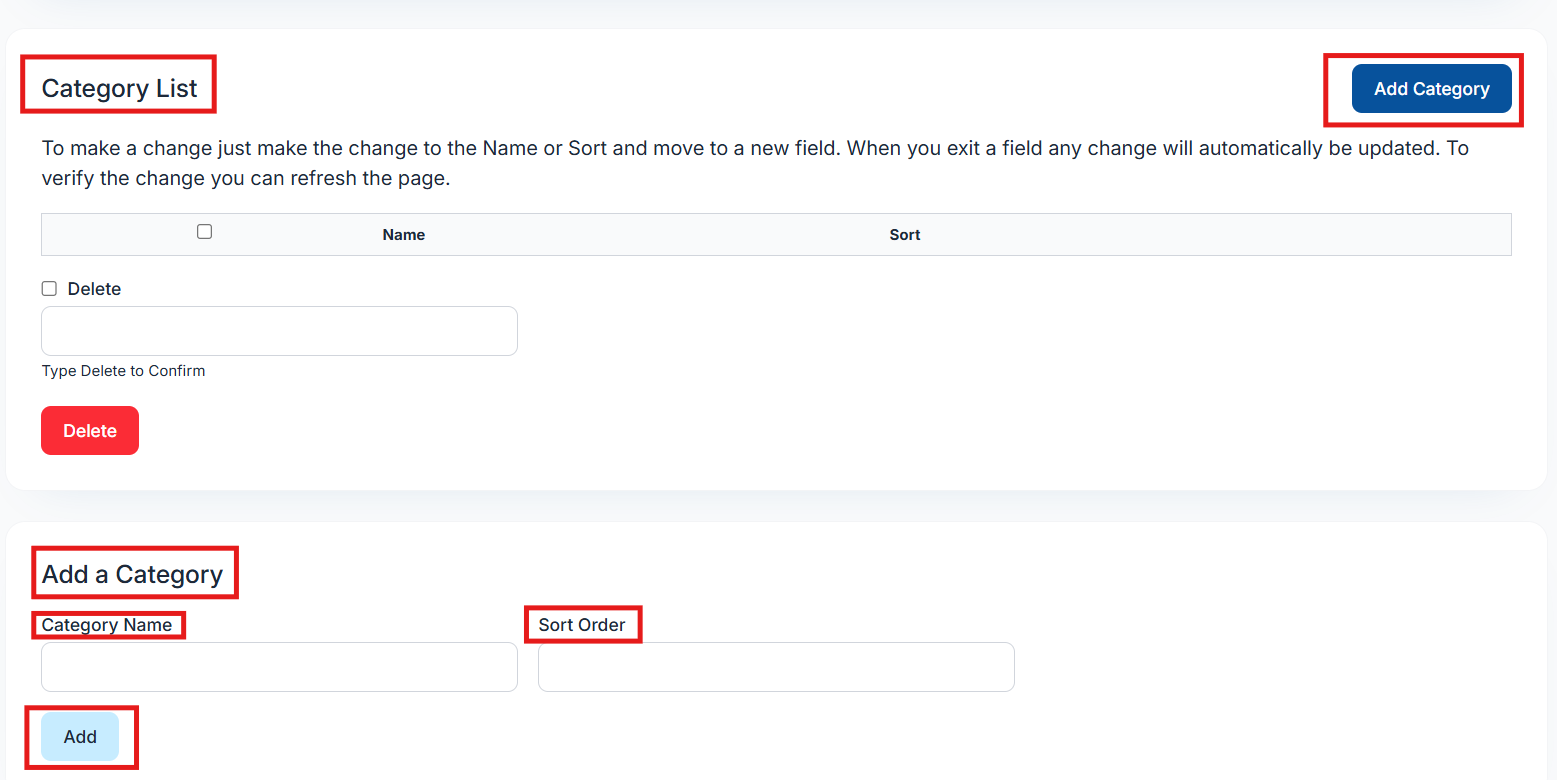Click the Category Name field label
Screen dimensions: 1557x780
click(x=107, y=625)
